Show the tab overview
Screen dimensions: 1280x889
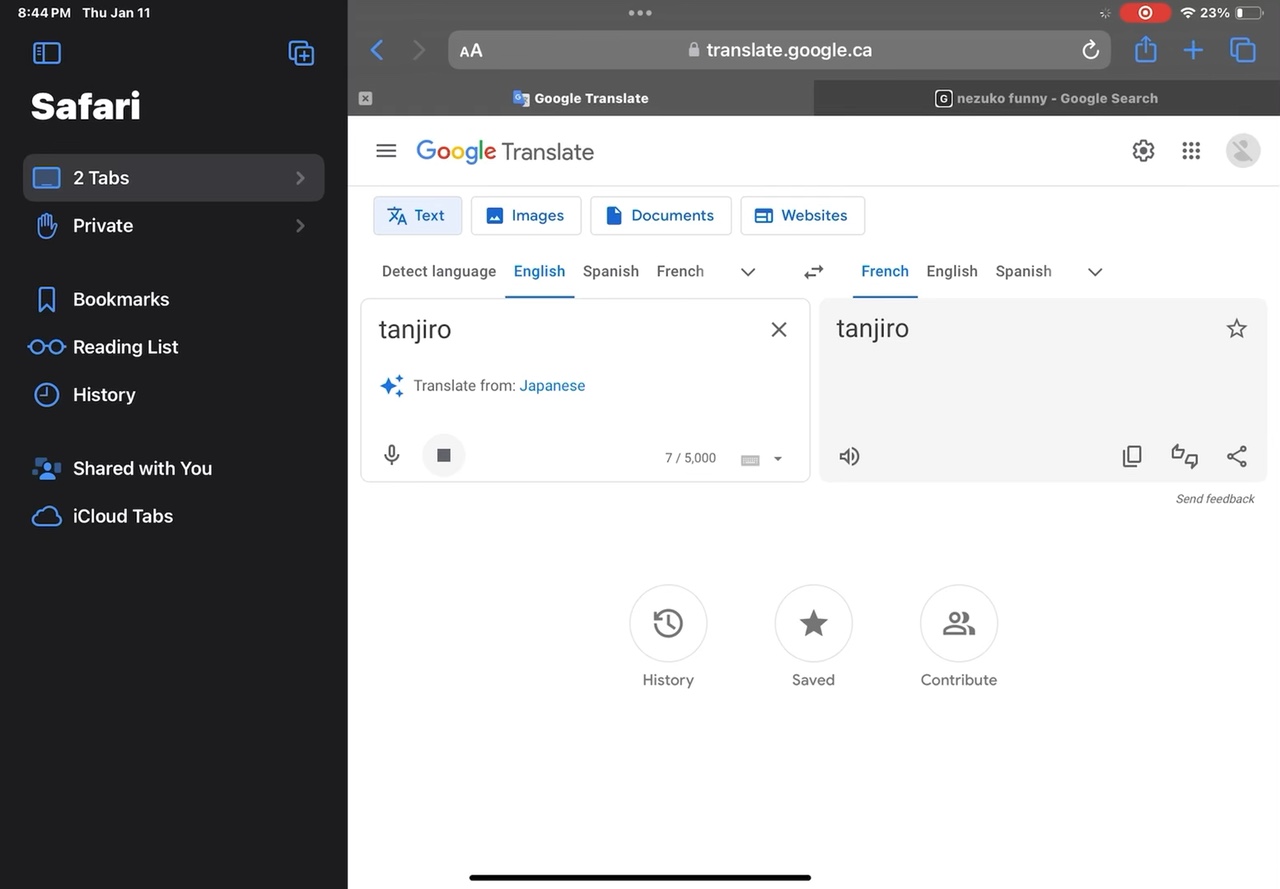pos(1242,50)
